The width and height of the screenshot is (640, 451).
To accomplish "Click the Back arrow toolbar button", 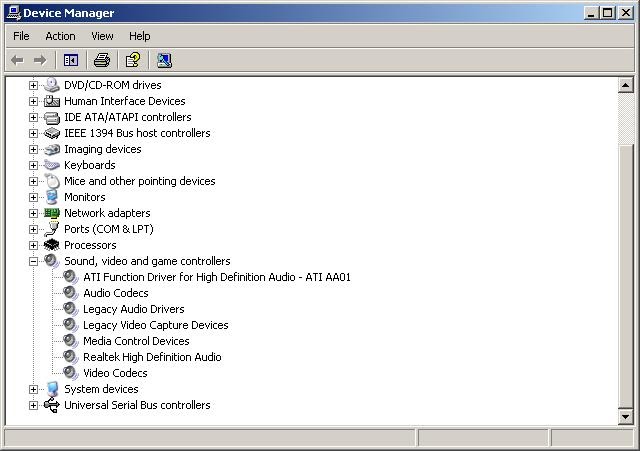I will point(17,60).
